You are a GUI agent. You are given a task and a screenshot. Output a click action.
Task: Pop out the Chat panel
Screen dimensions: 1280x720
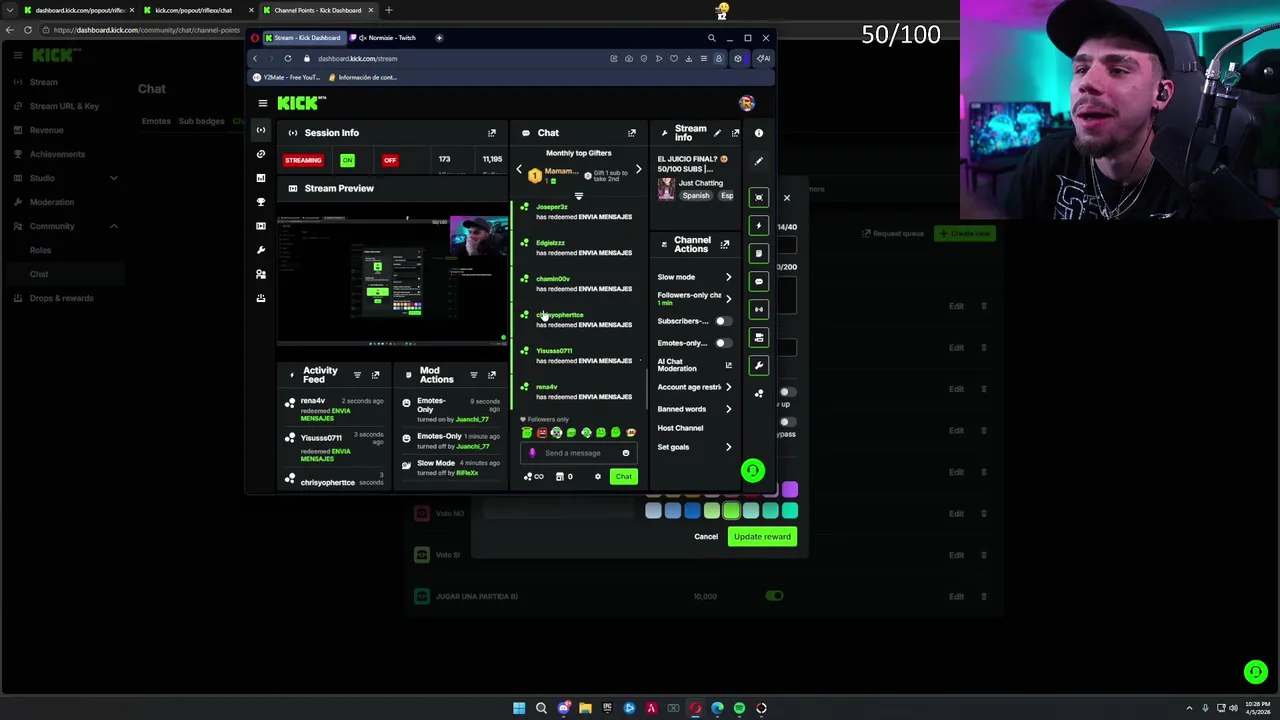click(x=632, y=133)
